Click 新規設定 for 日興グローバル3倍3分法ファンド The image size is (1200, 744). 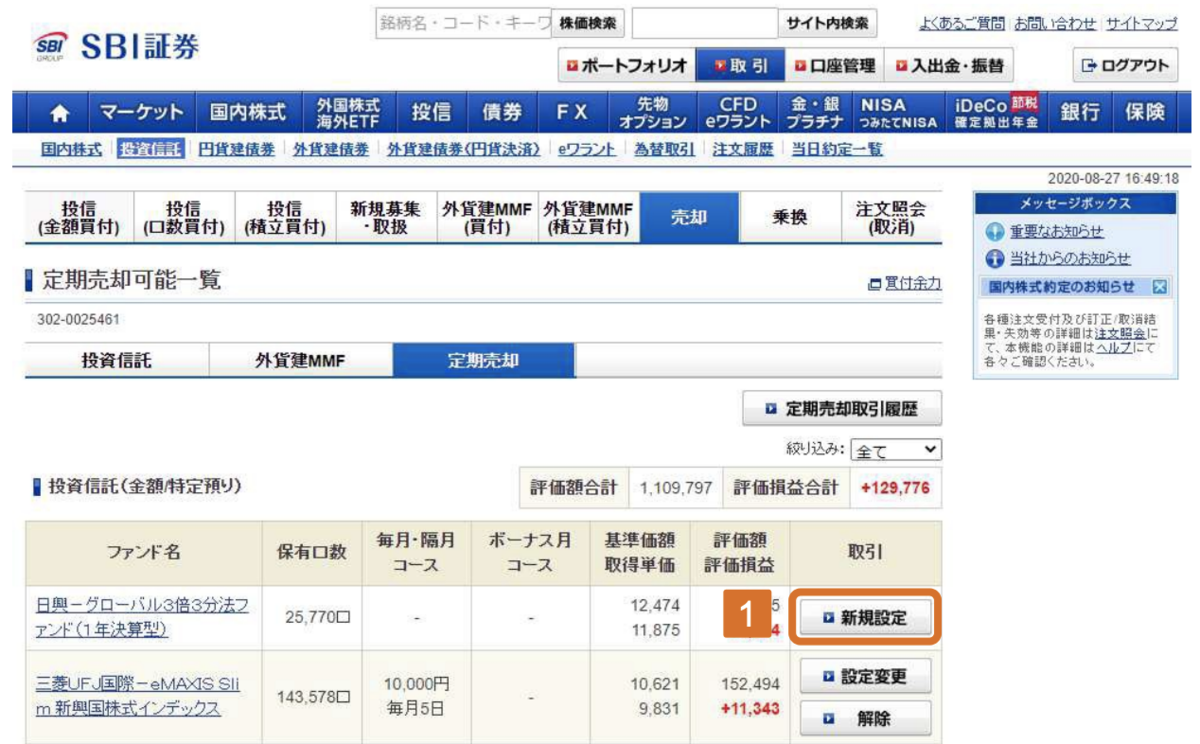[x=865, y=618]
